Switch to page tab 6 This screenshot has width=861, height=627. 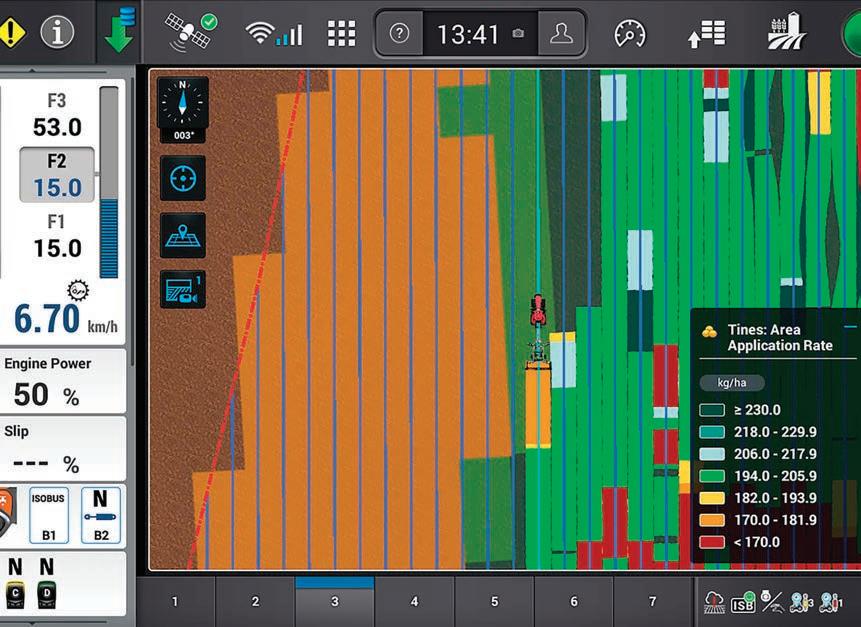(574, 602)
